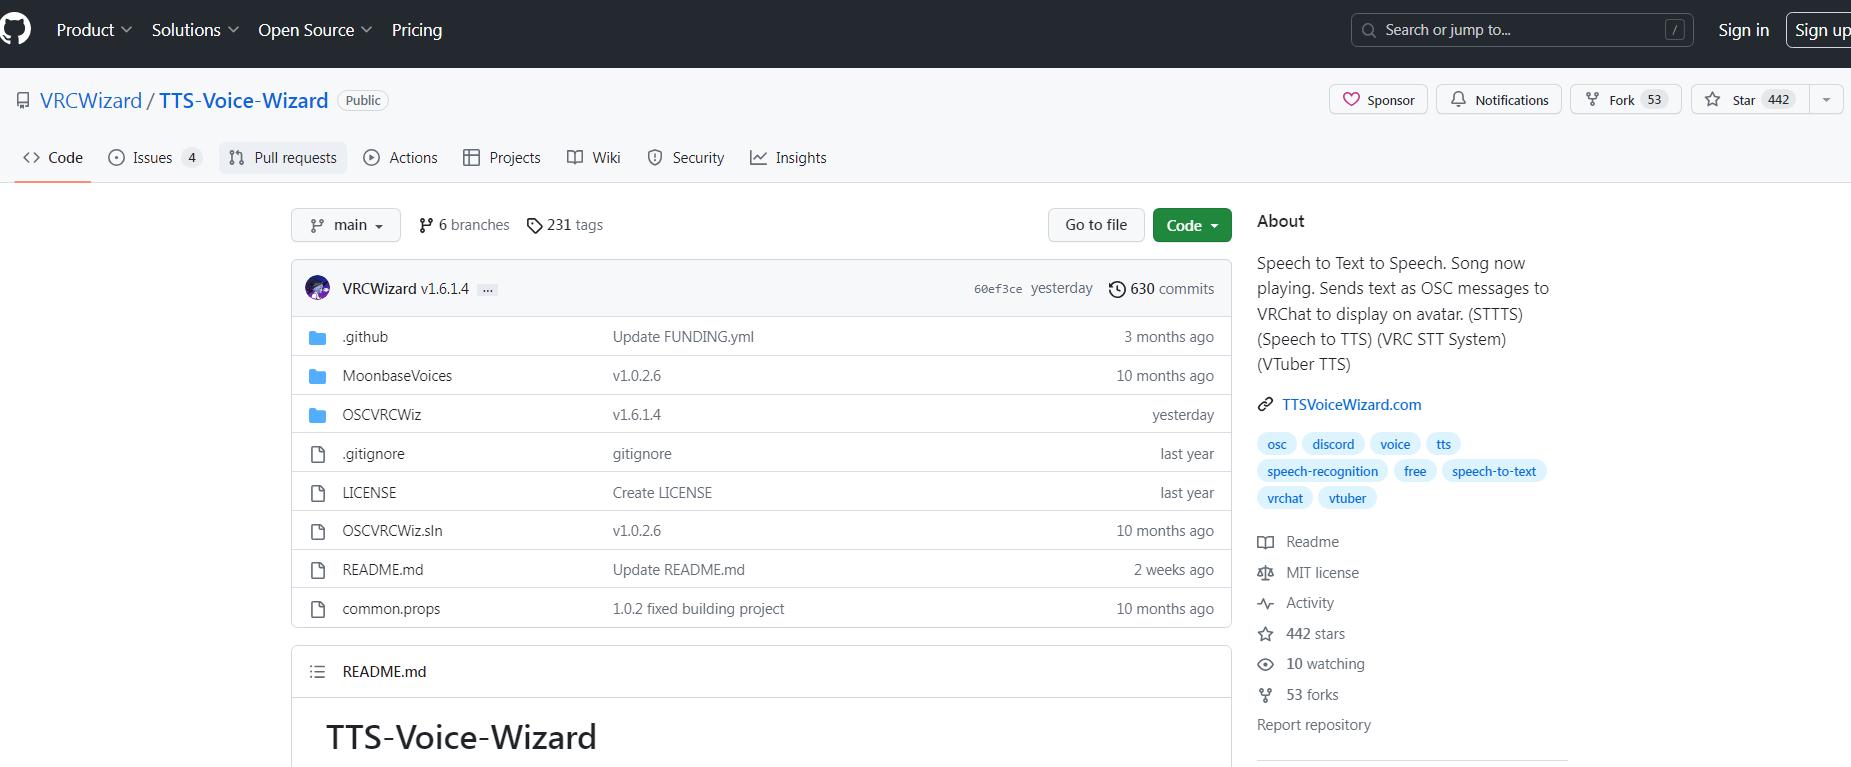Click the LICENSE file icon
1851x767 pixels.
point(318,493)
